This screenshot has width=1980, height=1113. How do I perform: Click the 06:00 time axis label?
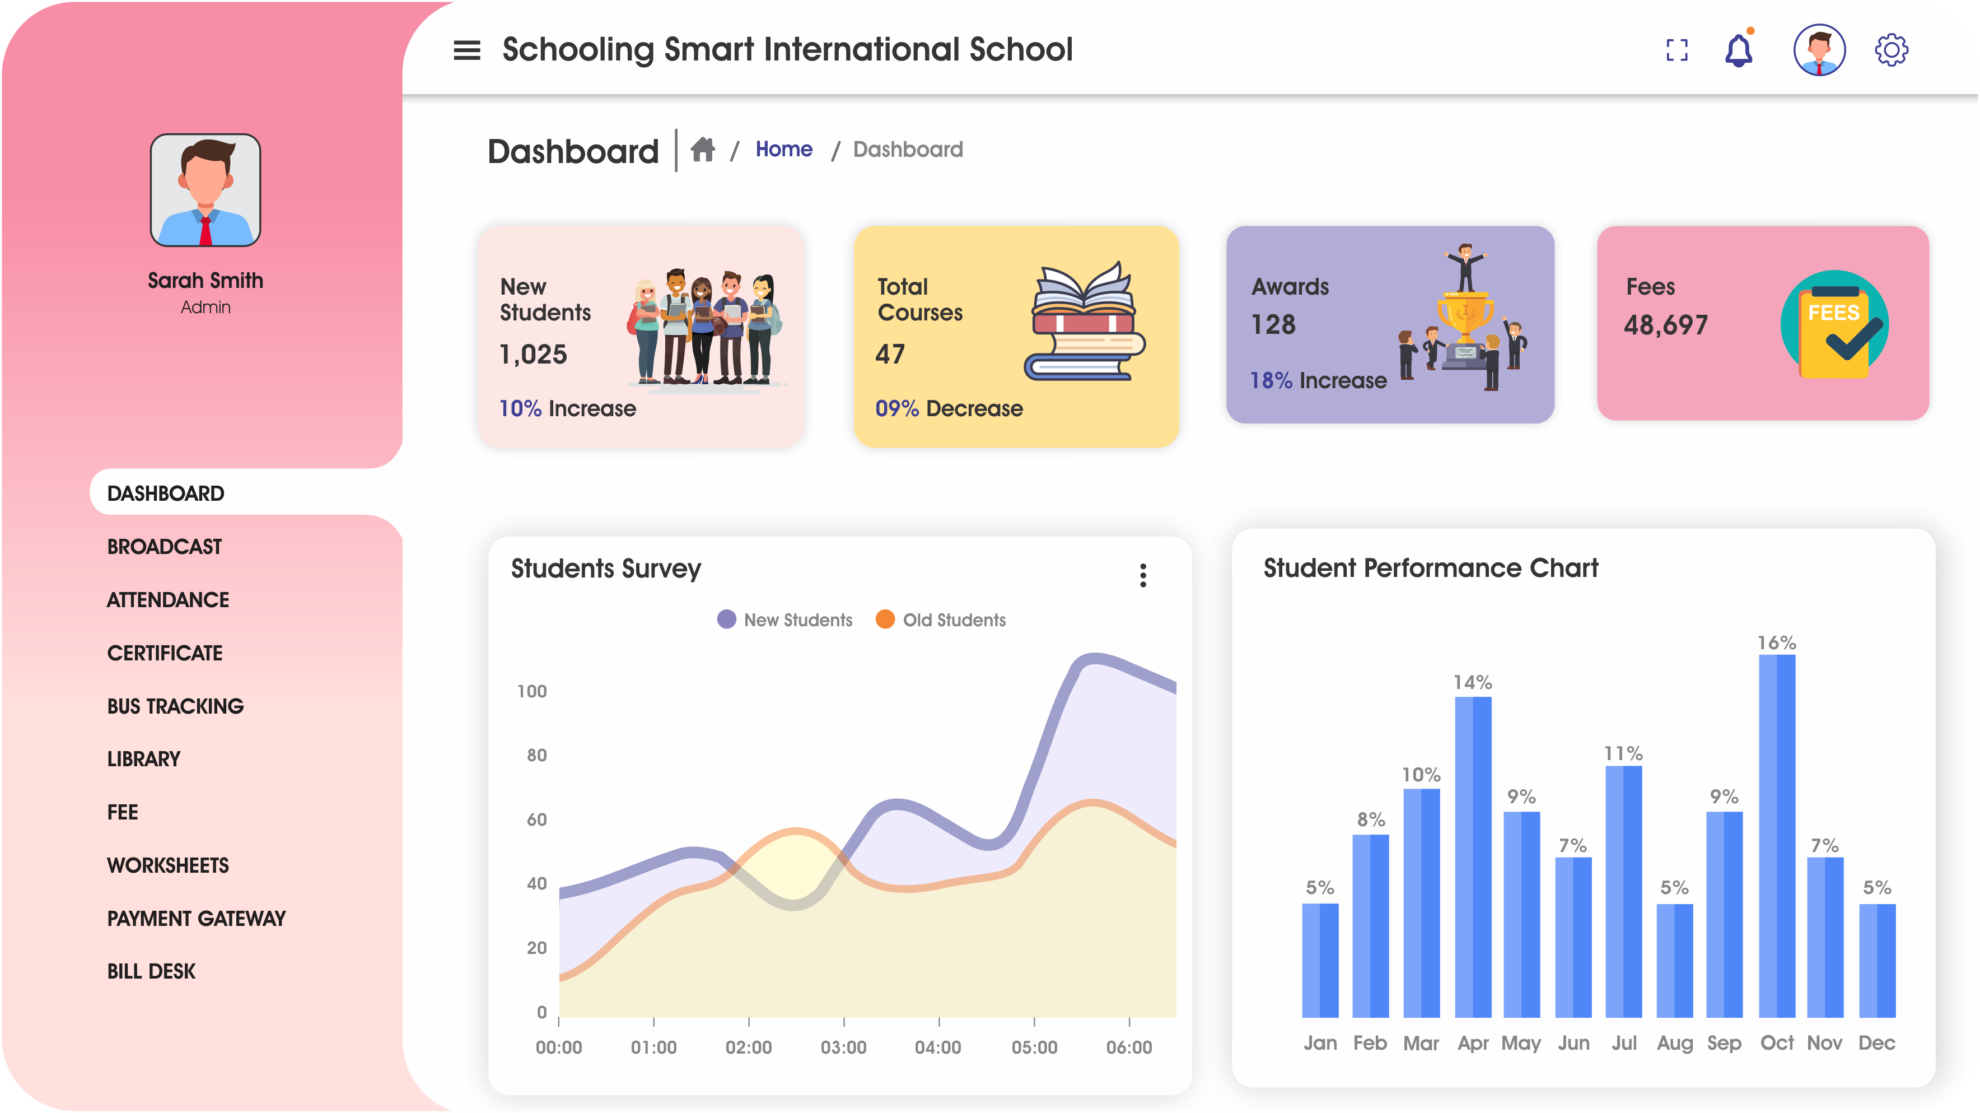[x=1129, y=1047]
